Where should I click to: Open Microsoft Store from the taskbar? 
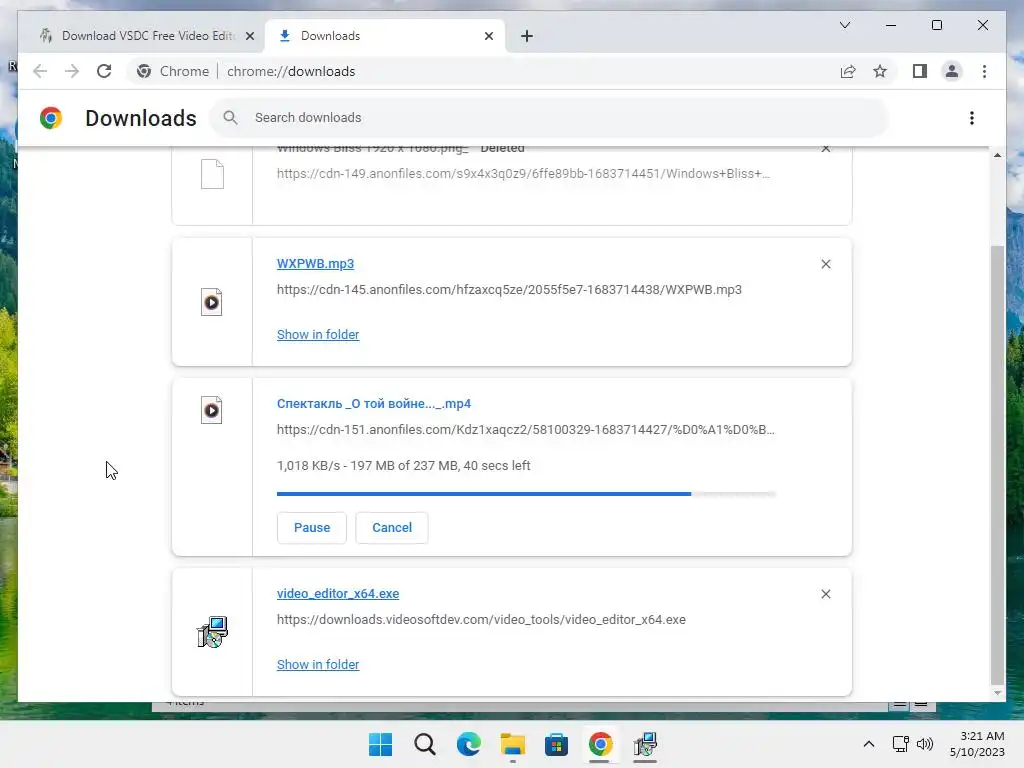[556, 744]
